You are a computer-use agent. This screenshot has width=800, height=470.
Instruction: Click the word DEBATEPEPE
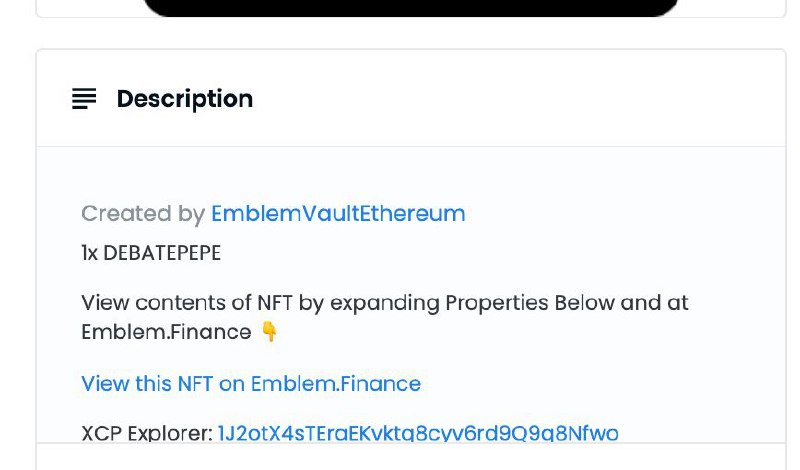[x=162, y=253]
